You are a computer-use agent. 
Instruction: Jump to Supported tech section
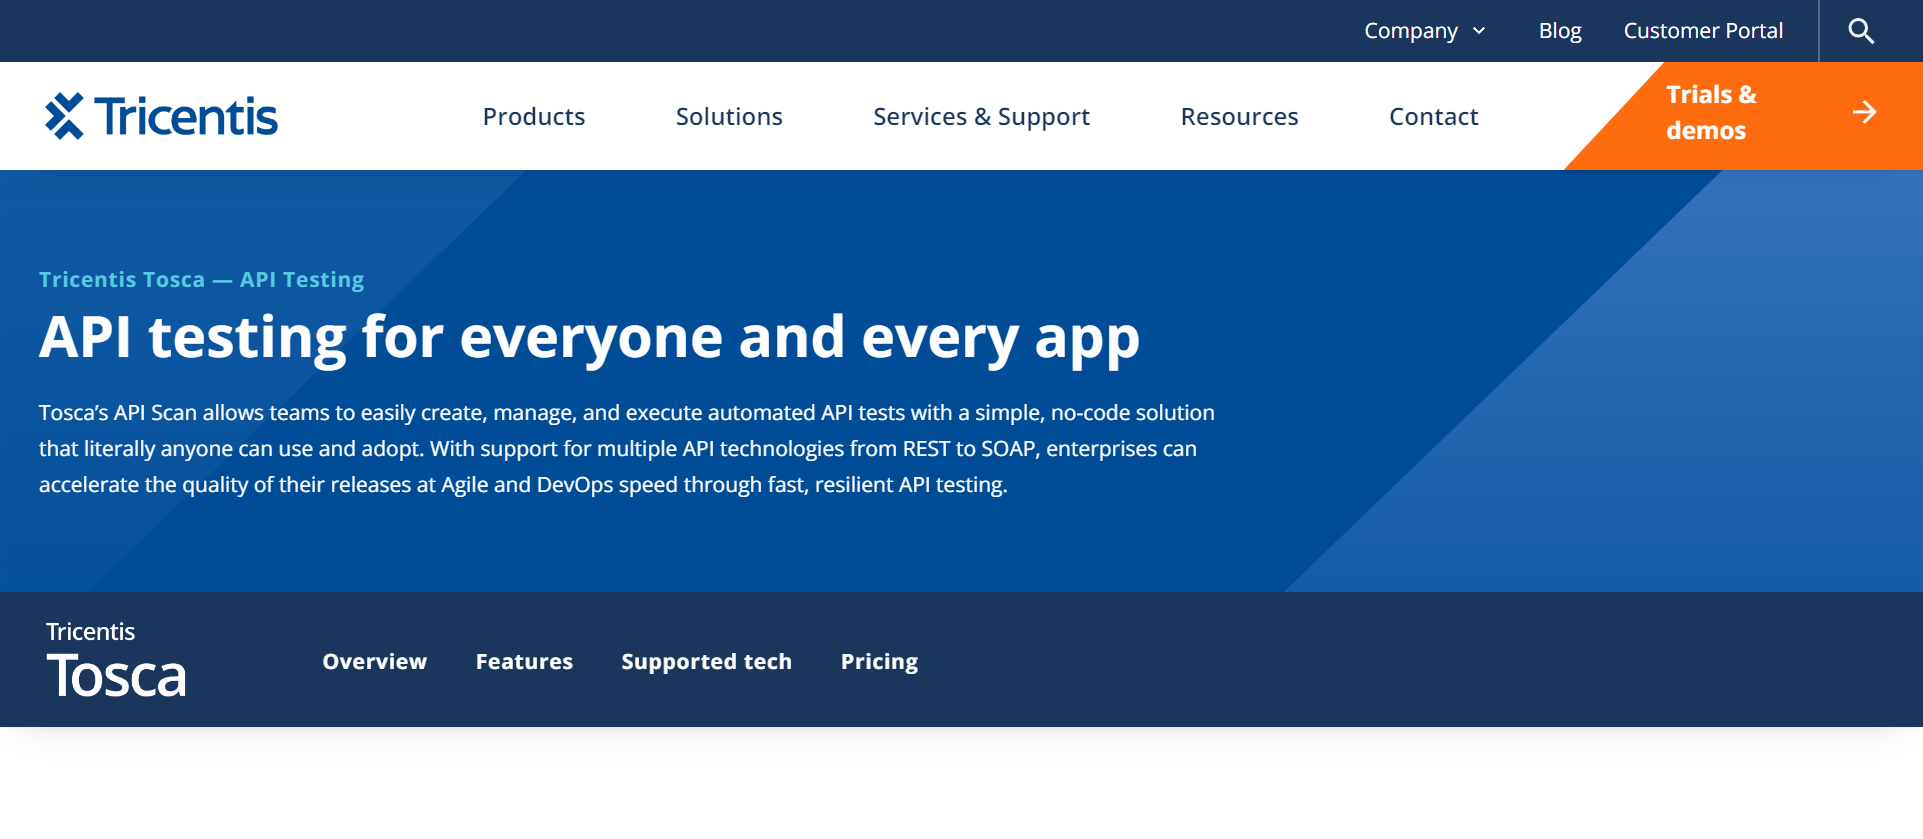point(706,662)
